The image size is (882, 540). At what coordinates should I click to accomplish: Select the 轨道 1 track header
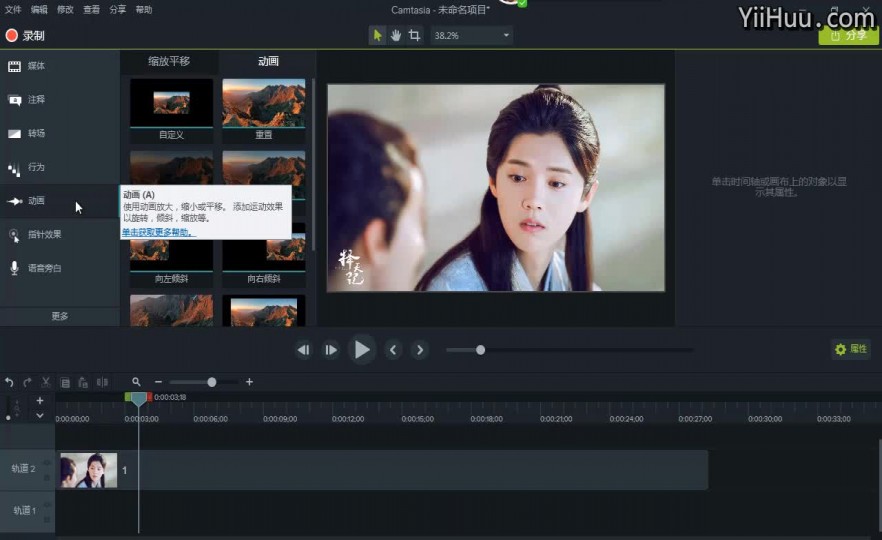(x=27, y=511)
